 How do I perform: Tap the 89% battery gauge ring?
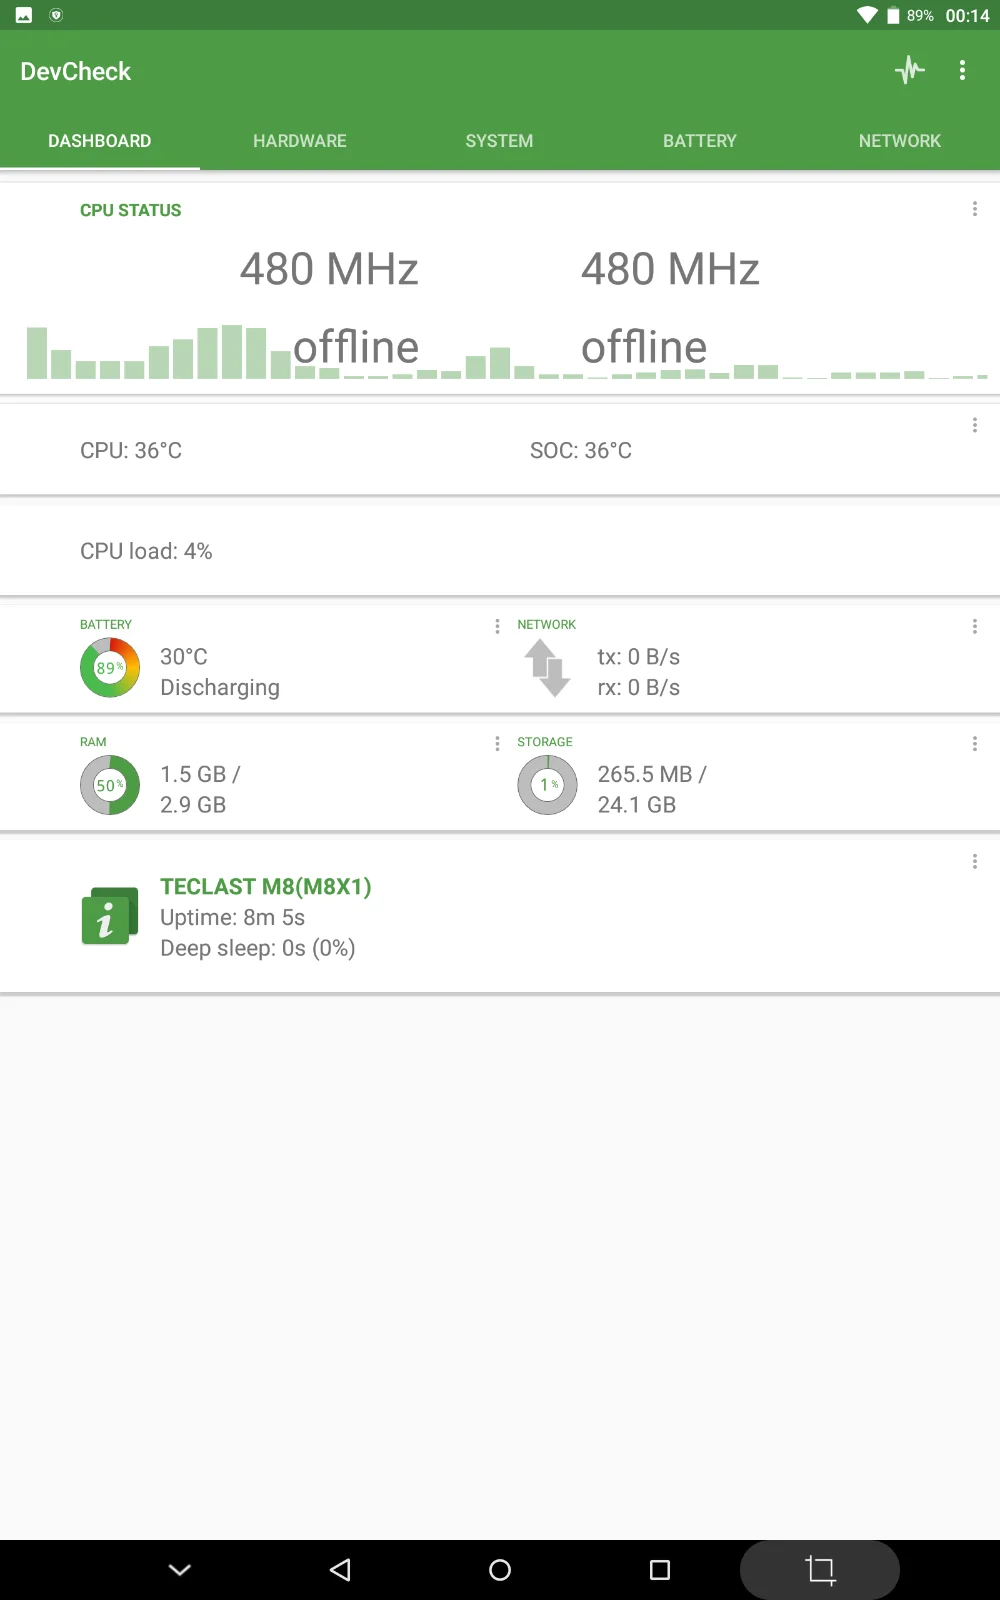[110, 667]
